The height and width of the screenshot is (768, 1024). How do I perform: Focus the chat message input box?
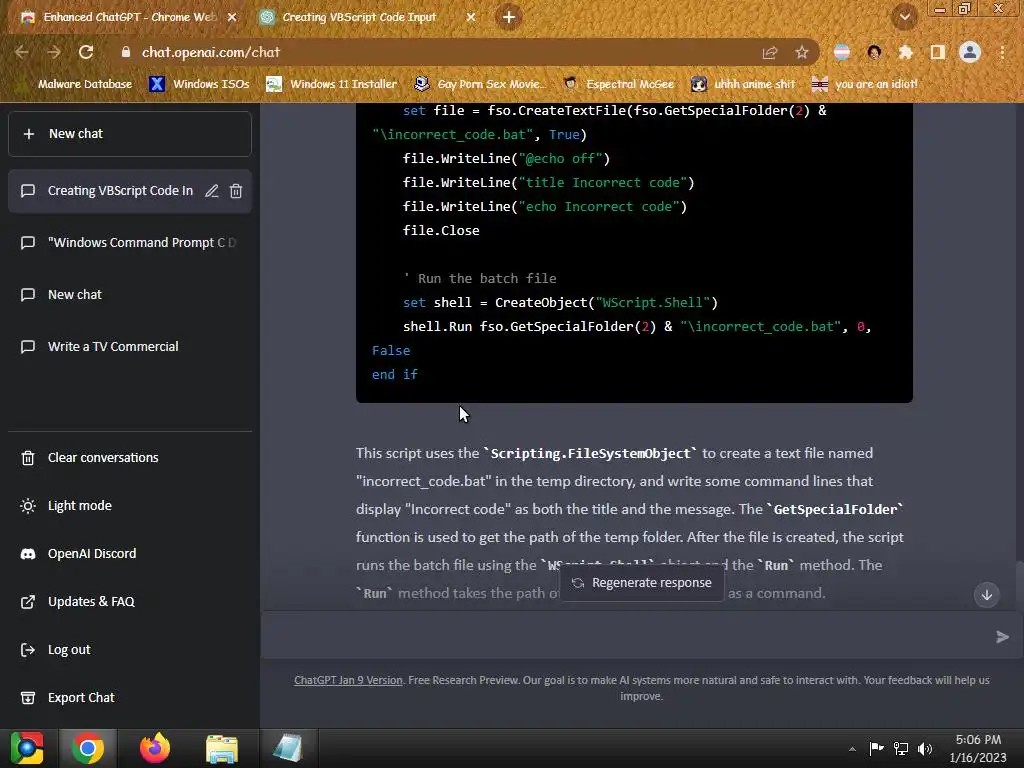click(627, 637)
